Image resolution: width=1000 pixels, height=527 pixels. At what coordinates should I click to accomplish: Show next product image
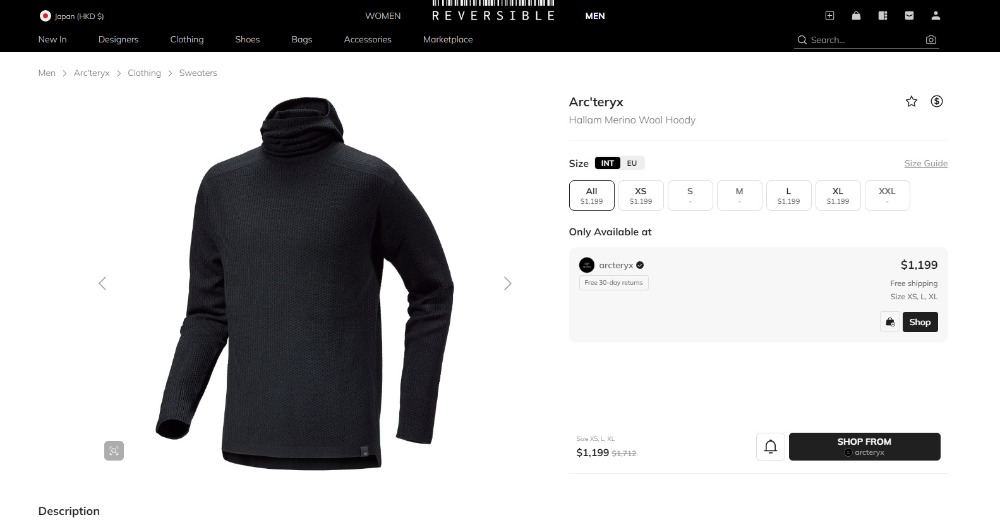coord(507,283)
